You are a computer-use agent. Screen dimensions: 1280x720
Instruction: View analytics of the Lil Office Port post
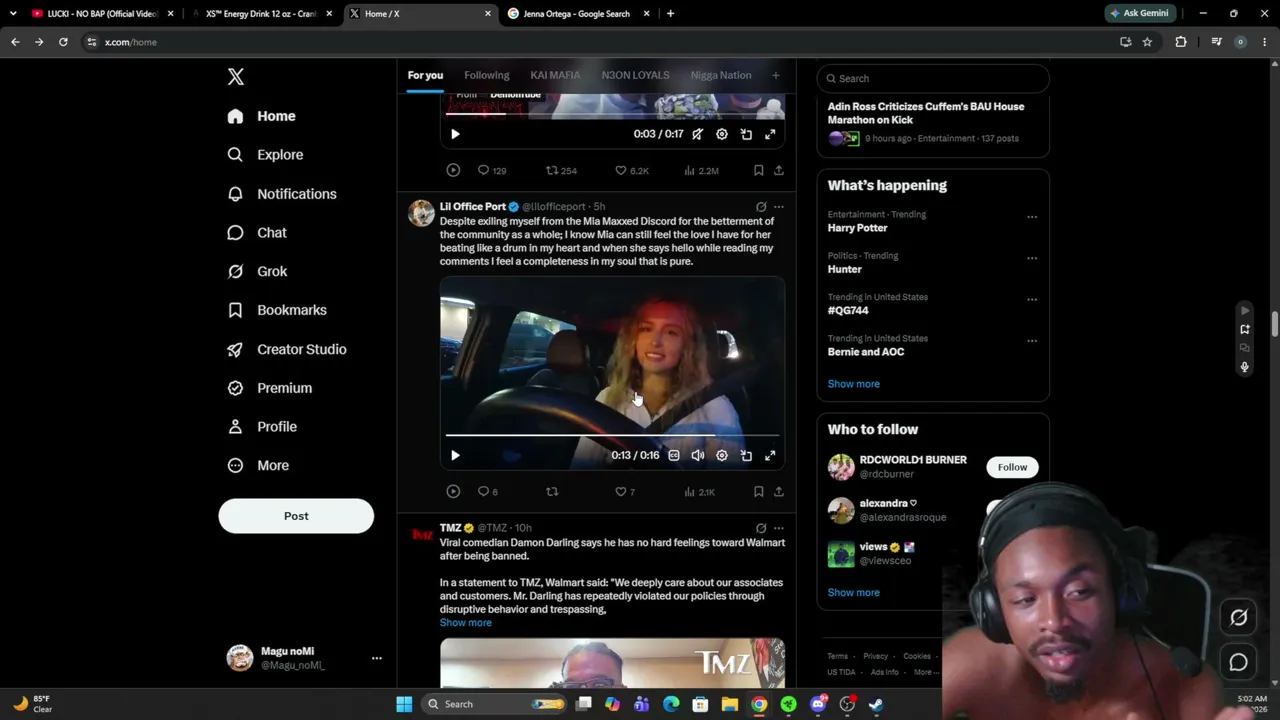(700, 492)
